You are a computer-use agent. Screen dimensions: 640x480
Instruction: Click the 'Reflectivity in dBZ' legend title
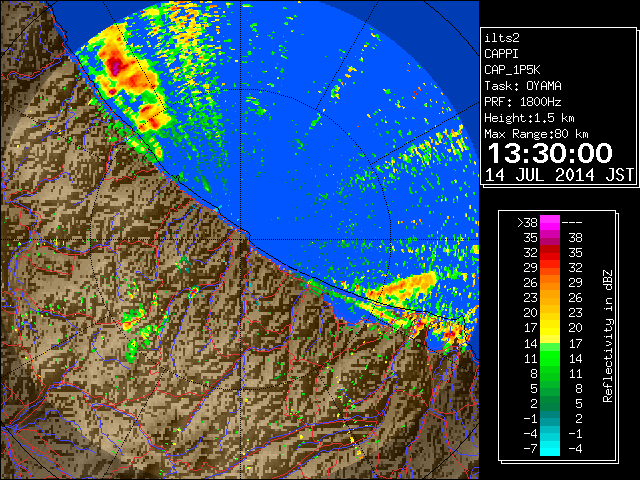tap(608, 336)
